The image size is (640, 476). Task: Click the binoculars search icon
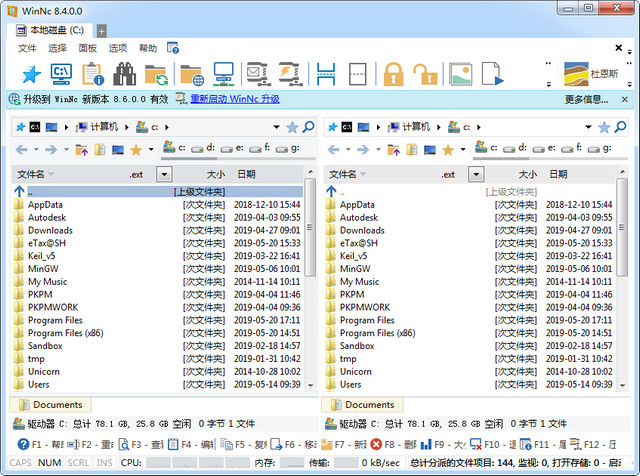(125, 73)
